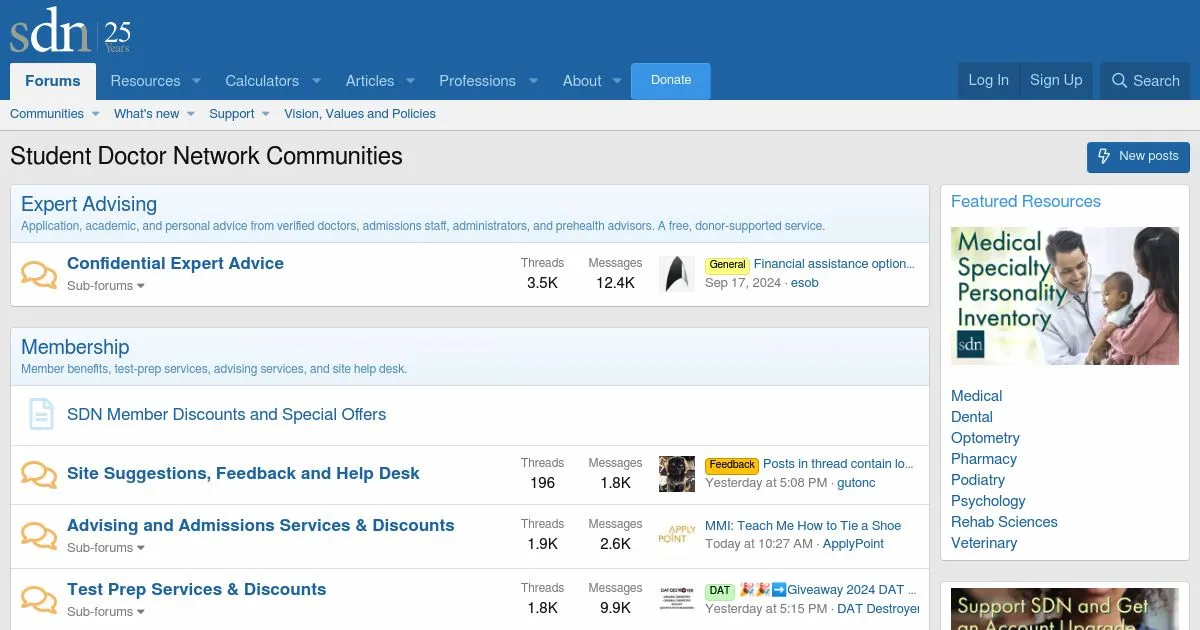
Task: Click the Advising and Admissions forum bubble icon
Action: (x=39, y=535)
